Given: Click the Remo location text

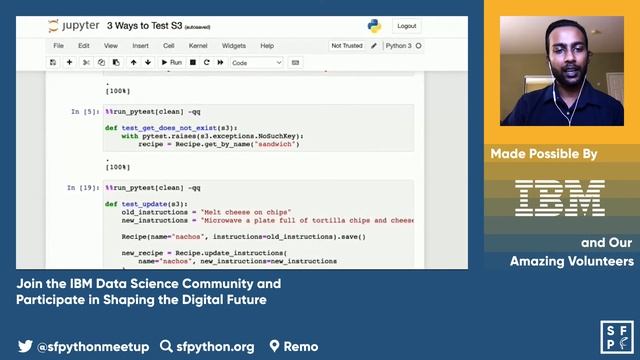Looking at the screenshot, I should click(x=301, y=347).
